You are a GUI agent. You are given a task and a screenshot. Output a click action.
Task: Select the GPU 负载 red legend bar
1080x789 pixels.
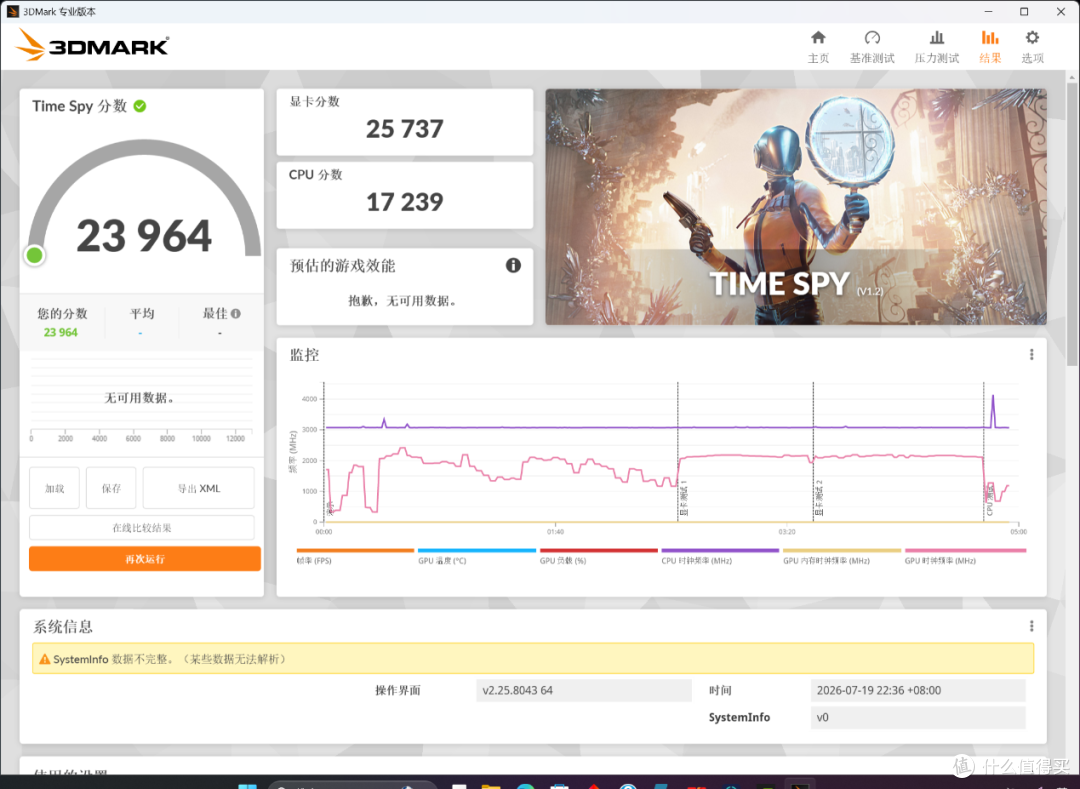(599, 550)
